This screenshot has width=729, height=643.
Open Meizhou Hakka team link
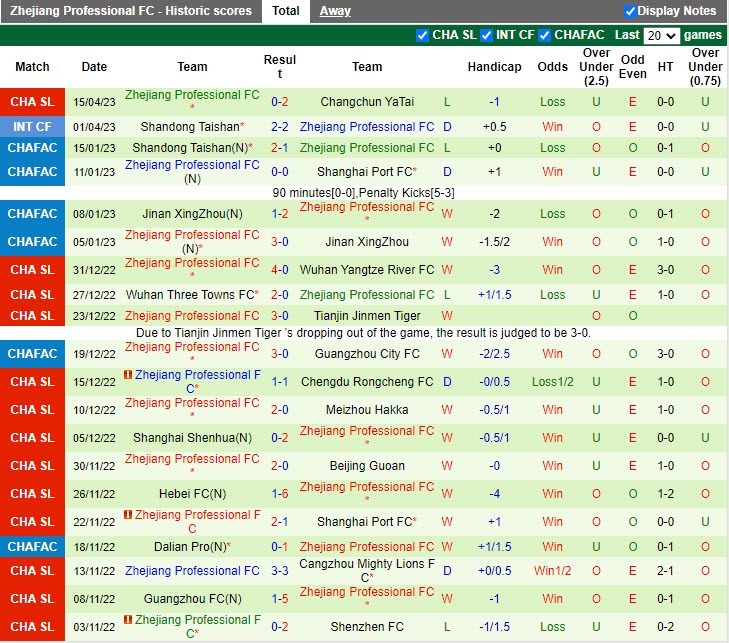(x=367, y=410)
